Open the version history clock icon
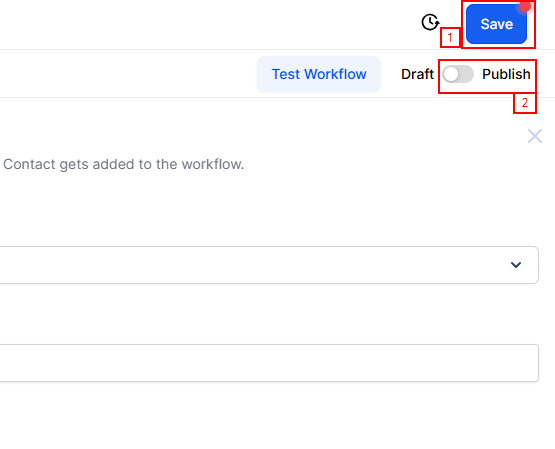This screenshot has width=555, height=449. point(430,22)
